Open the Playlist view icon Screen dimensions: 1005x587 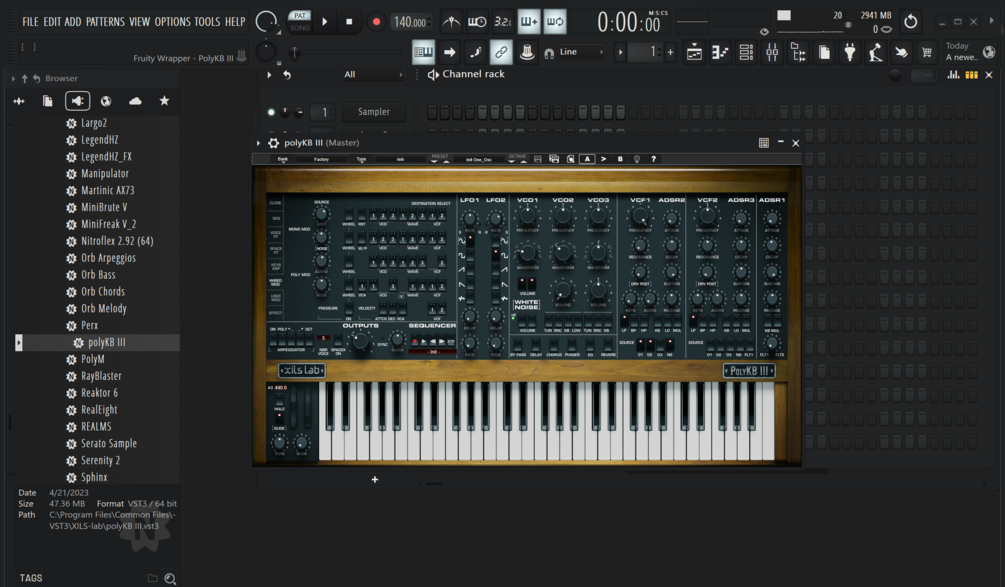694,53
